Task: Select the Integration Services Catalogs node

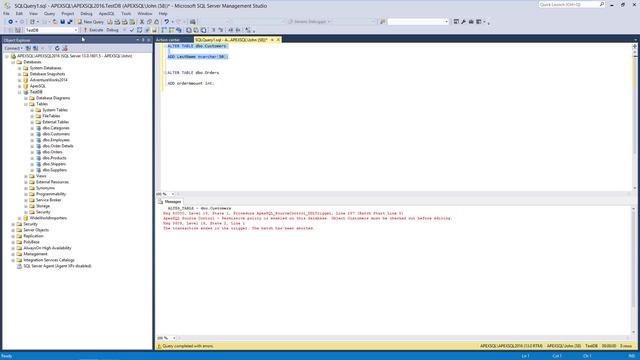Action: pos(49,260)
